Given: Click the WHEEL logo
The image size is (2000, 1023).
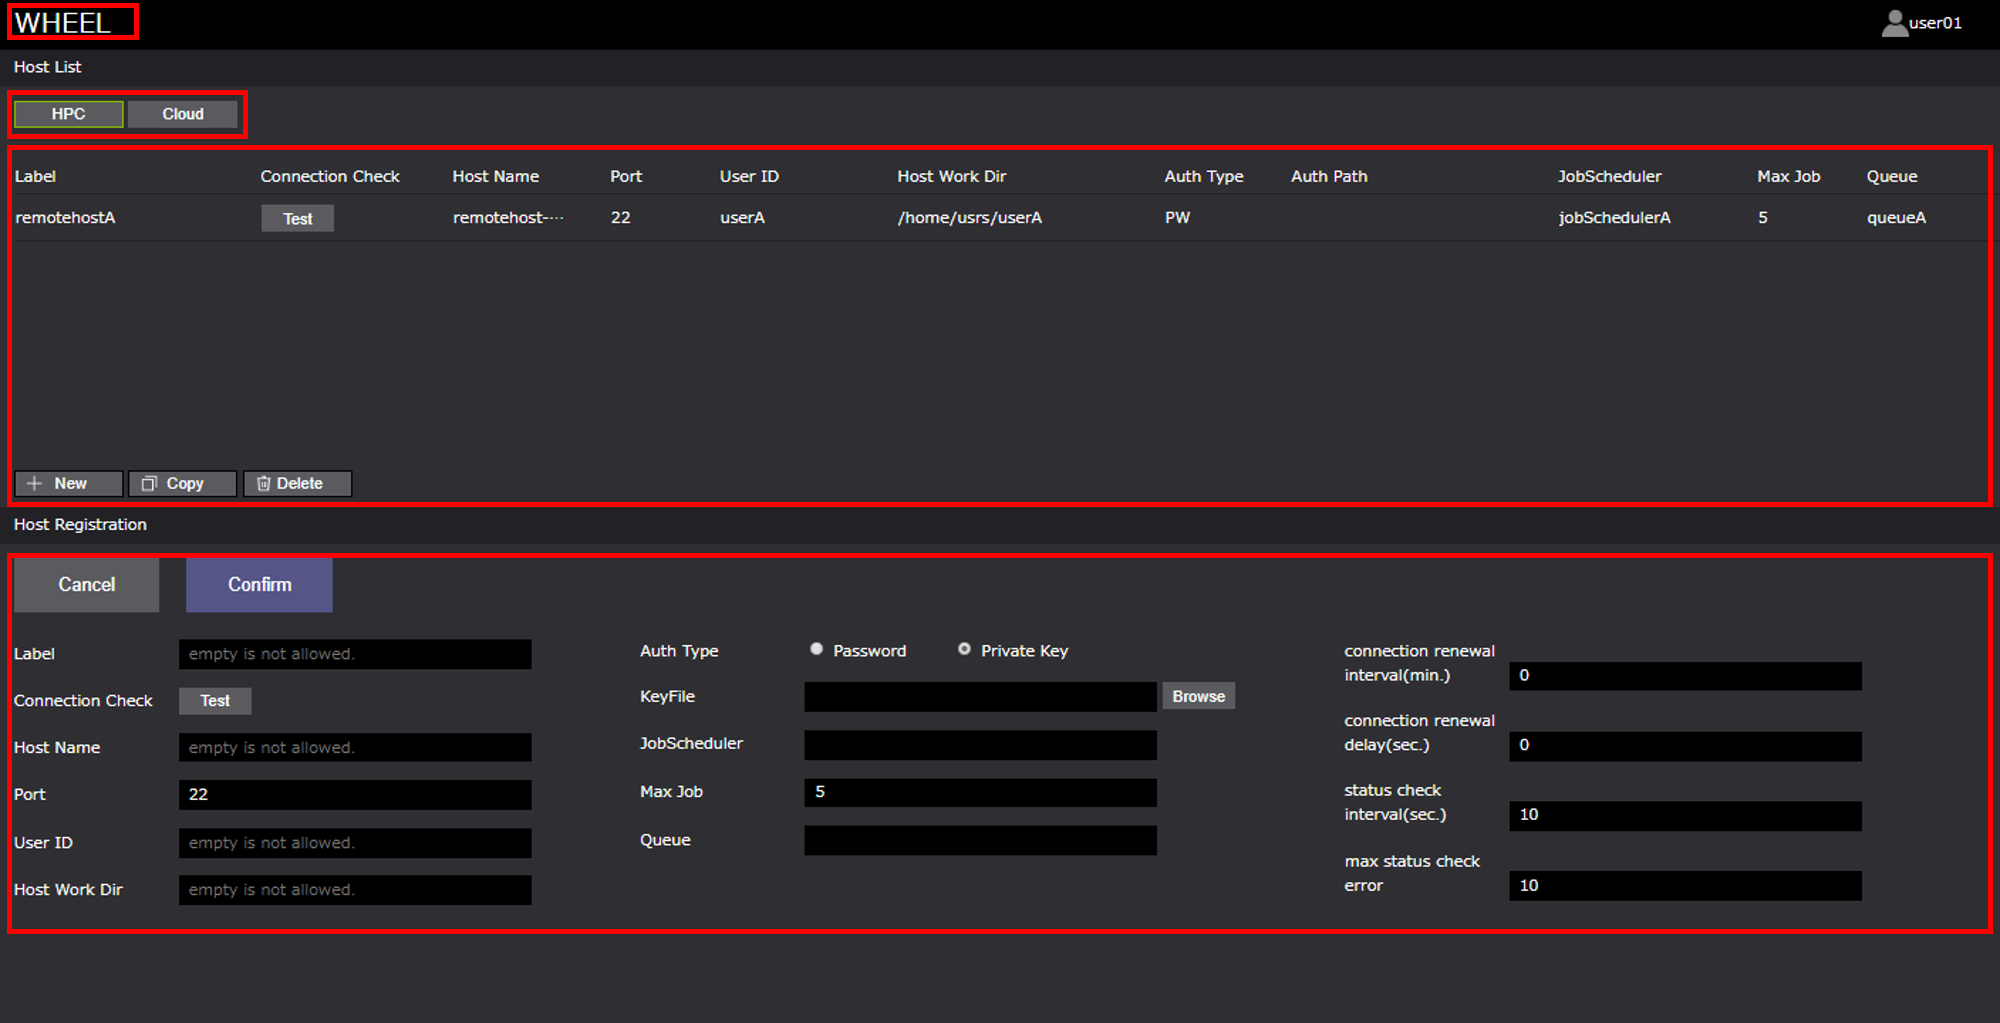Looking at the screenshot, I should (x=63, y=23).
